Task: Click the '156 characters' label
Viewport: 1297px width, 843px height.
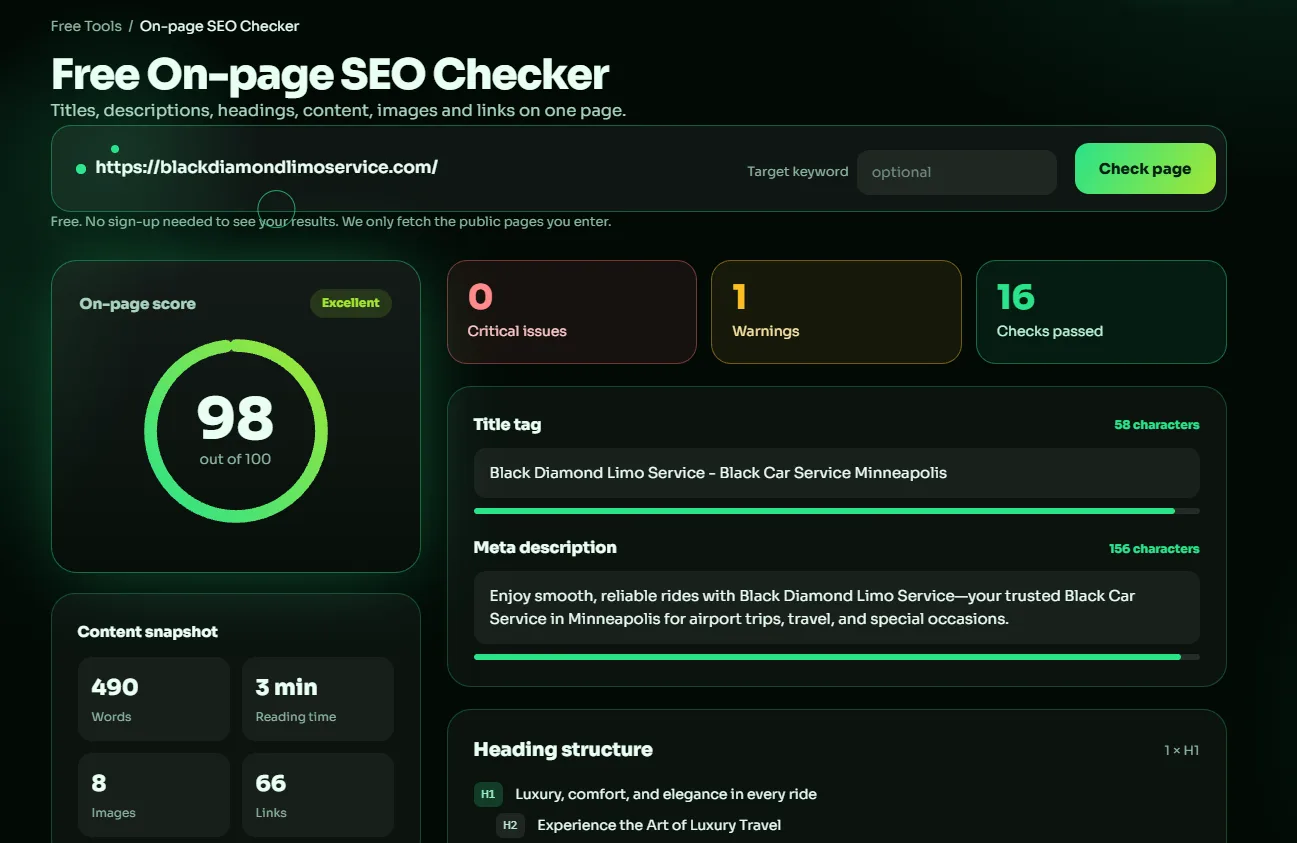Action: (x=1154, y=549)
